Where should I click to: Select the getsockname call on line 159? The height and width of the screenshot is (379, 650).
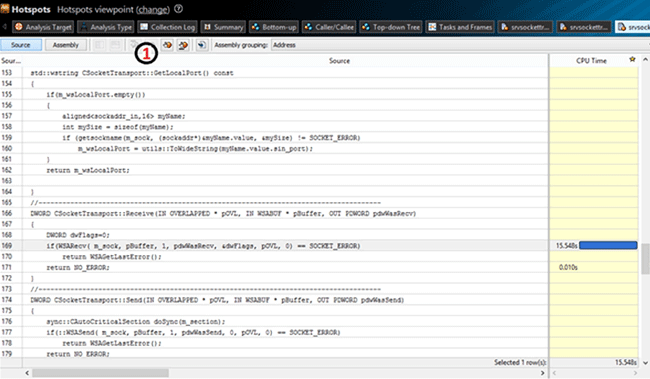pos(211,138)
